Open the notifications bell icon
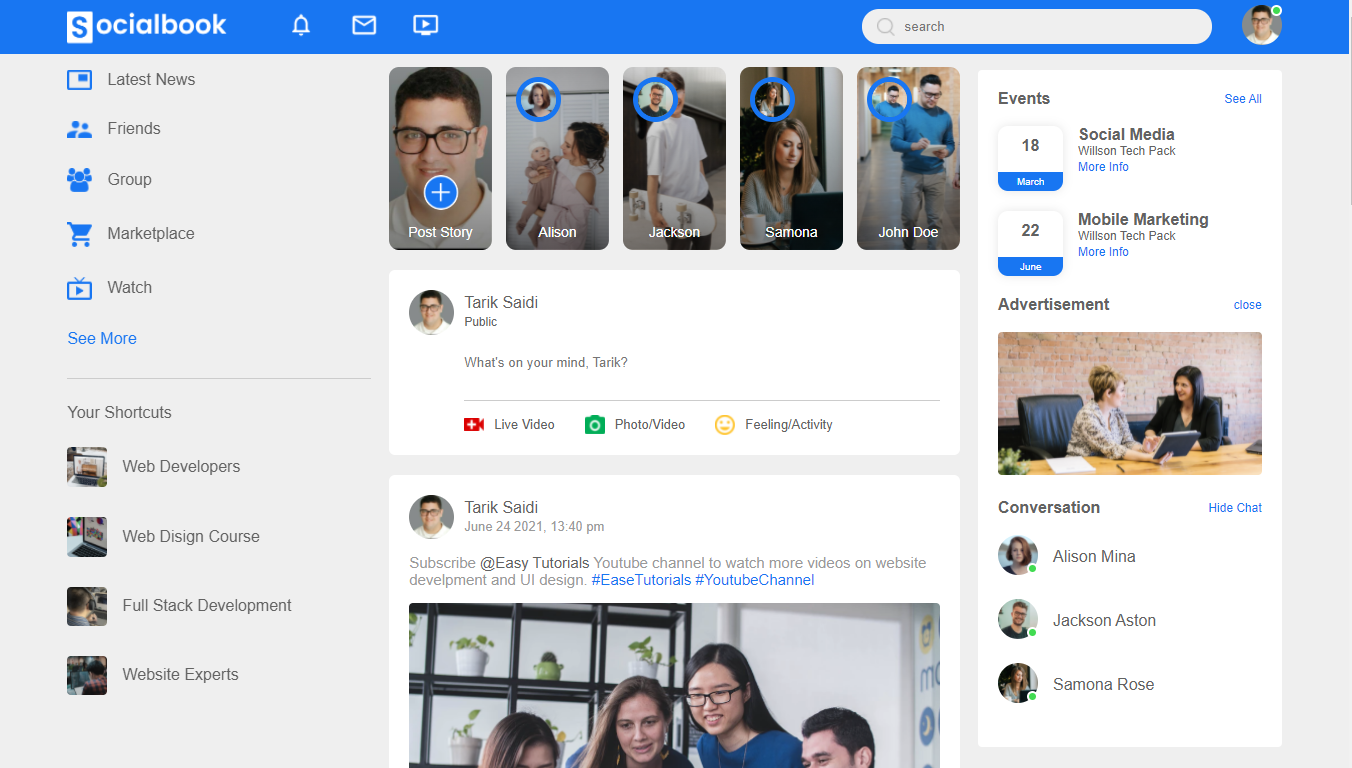Image resolution: width=1352 pixels, height=768 pixels. pyautogui.click(x=301, y=24)
